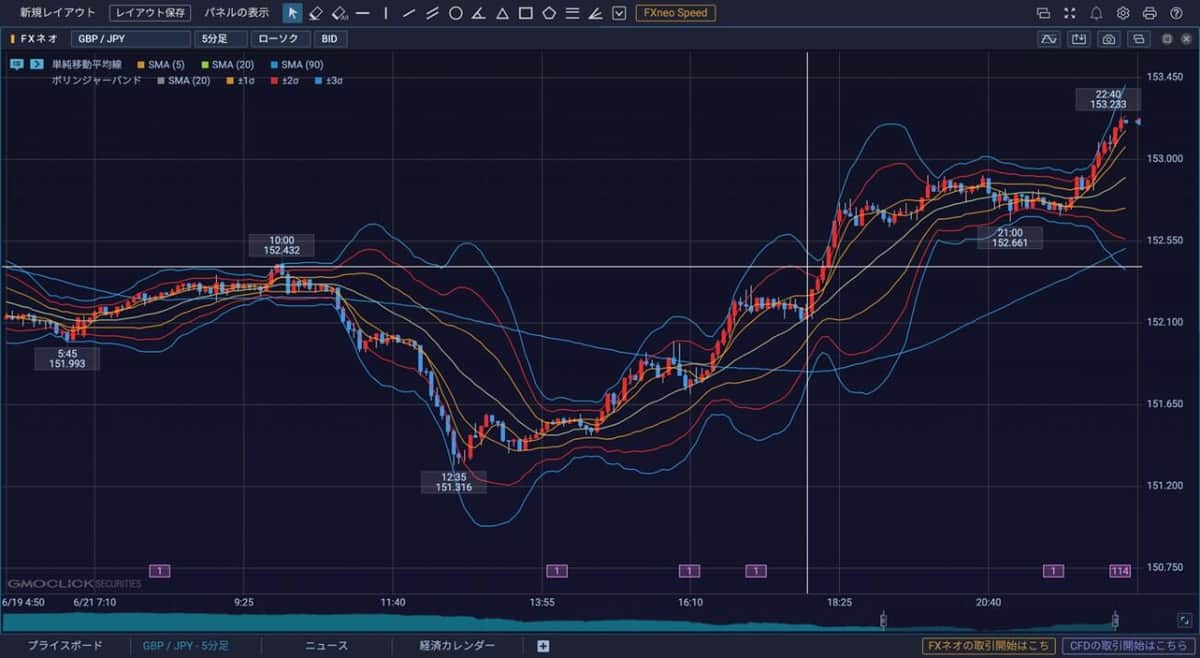Select the circle drawing tool
This screenshot has height=658, width=1200.
pyautogui.click(x=455, y=13)
